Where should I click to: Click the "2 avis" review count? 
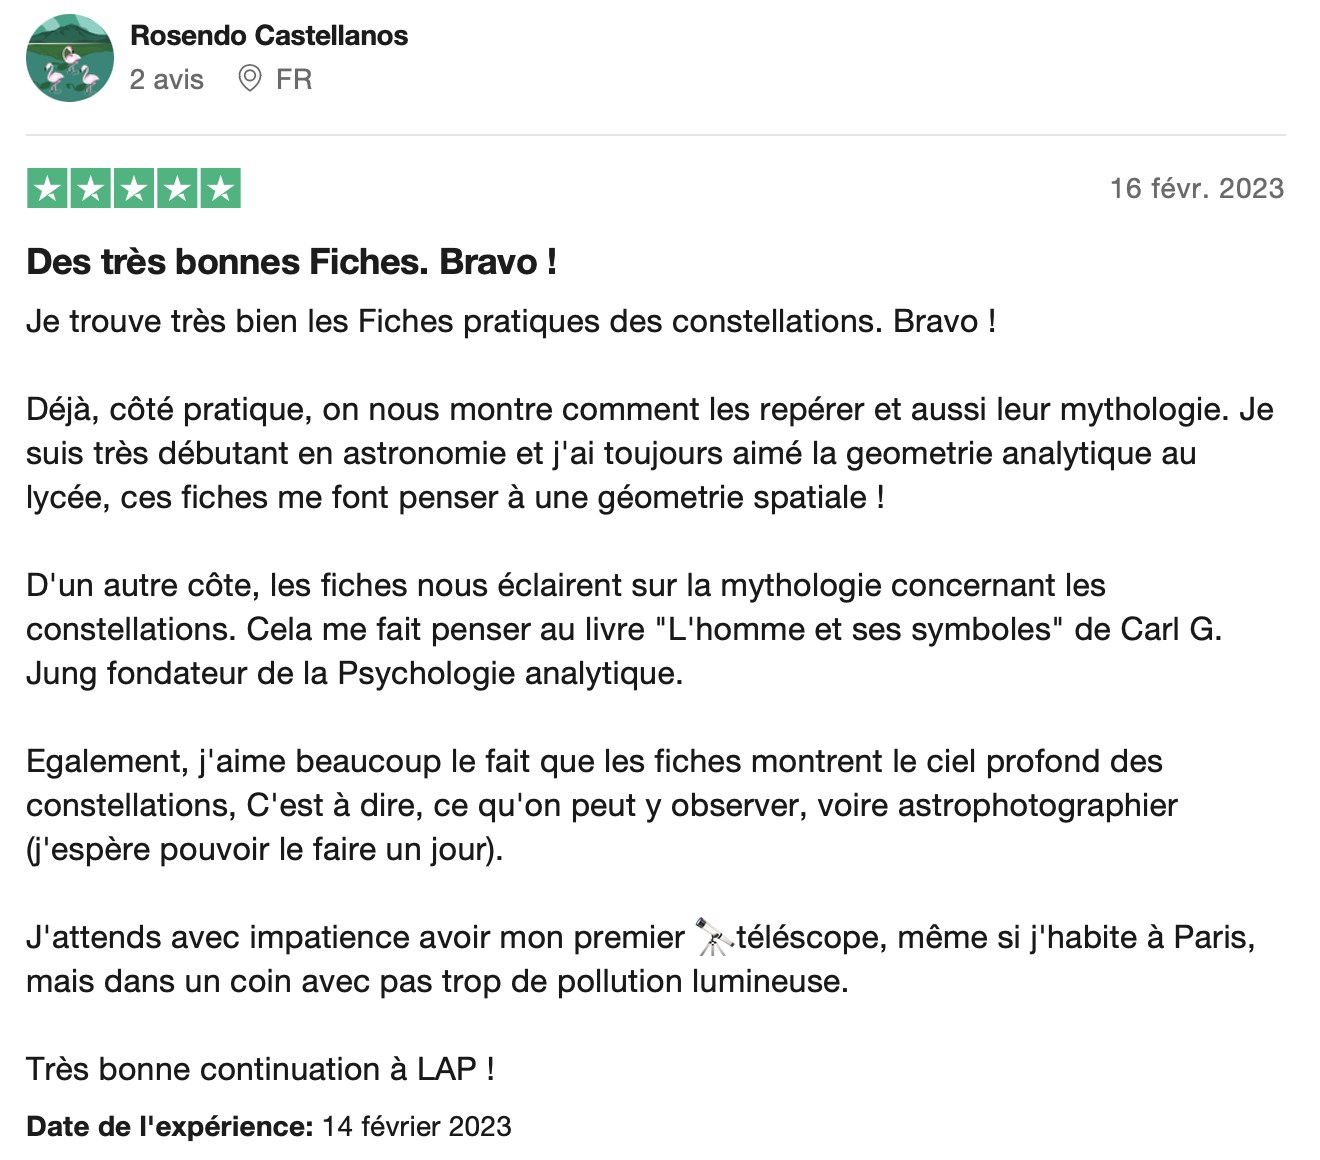tap(167, 79)
